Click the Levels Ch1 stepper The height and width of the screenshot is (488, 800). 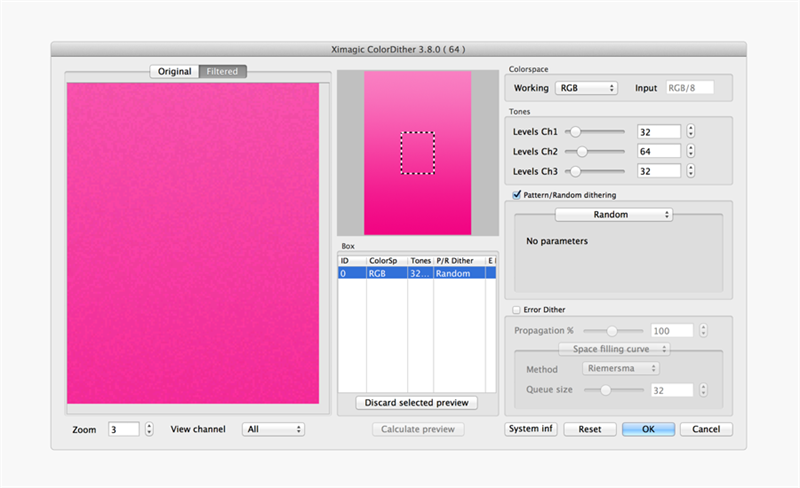coord(691,131)
